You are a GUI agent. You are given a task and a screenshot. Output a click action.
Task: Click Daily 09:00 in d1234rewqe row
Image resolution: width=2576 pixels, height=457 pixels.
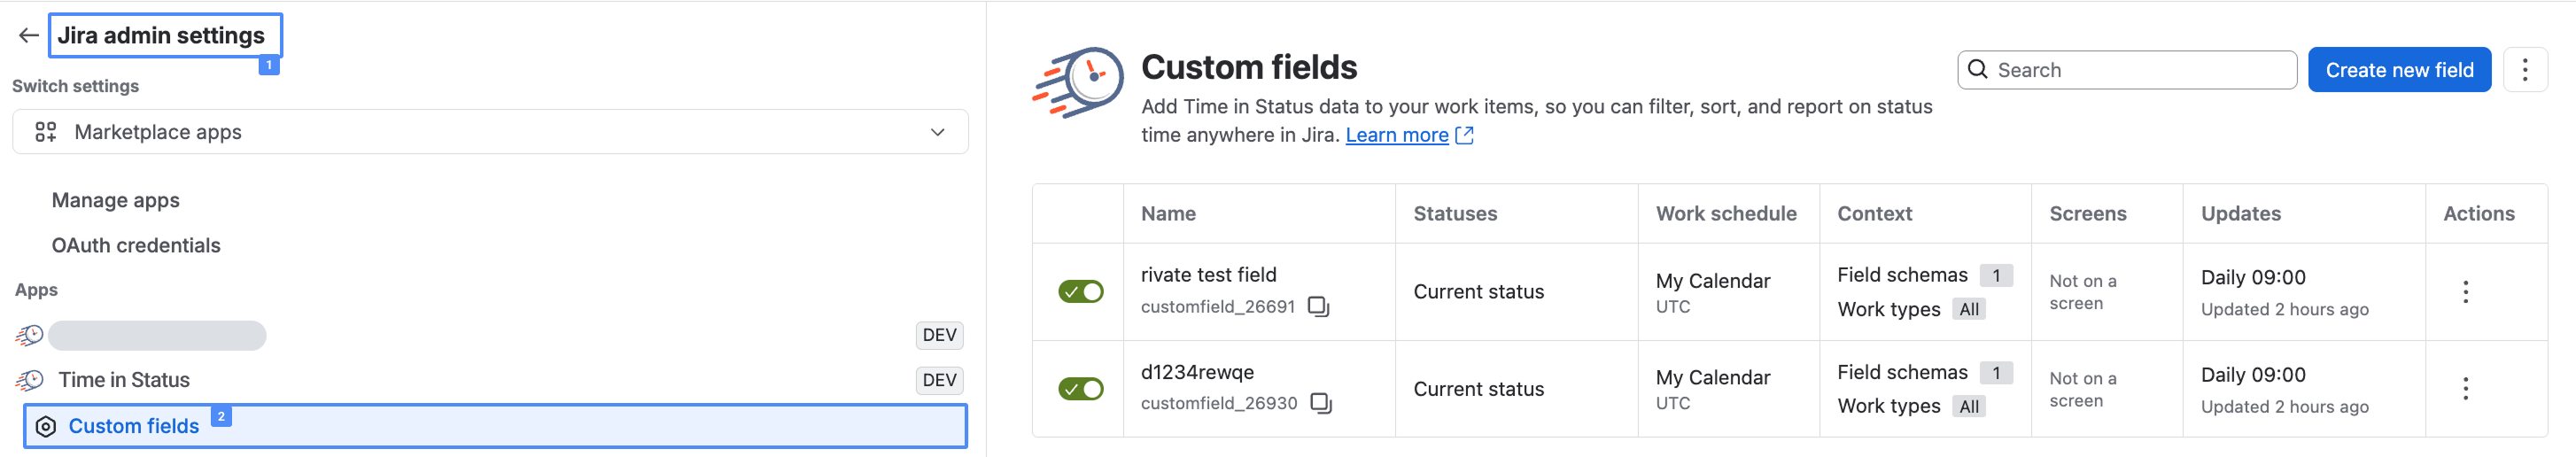[2253, 375]
